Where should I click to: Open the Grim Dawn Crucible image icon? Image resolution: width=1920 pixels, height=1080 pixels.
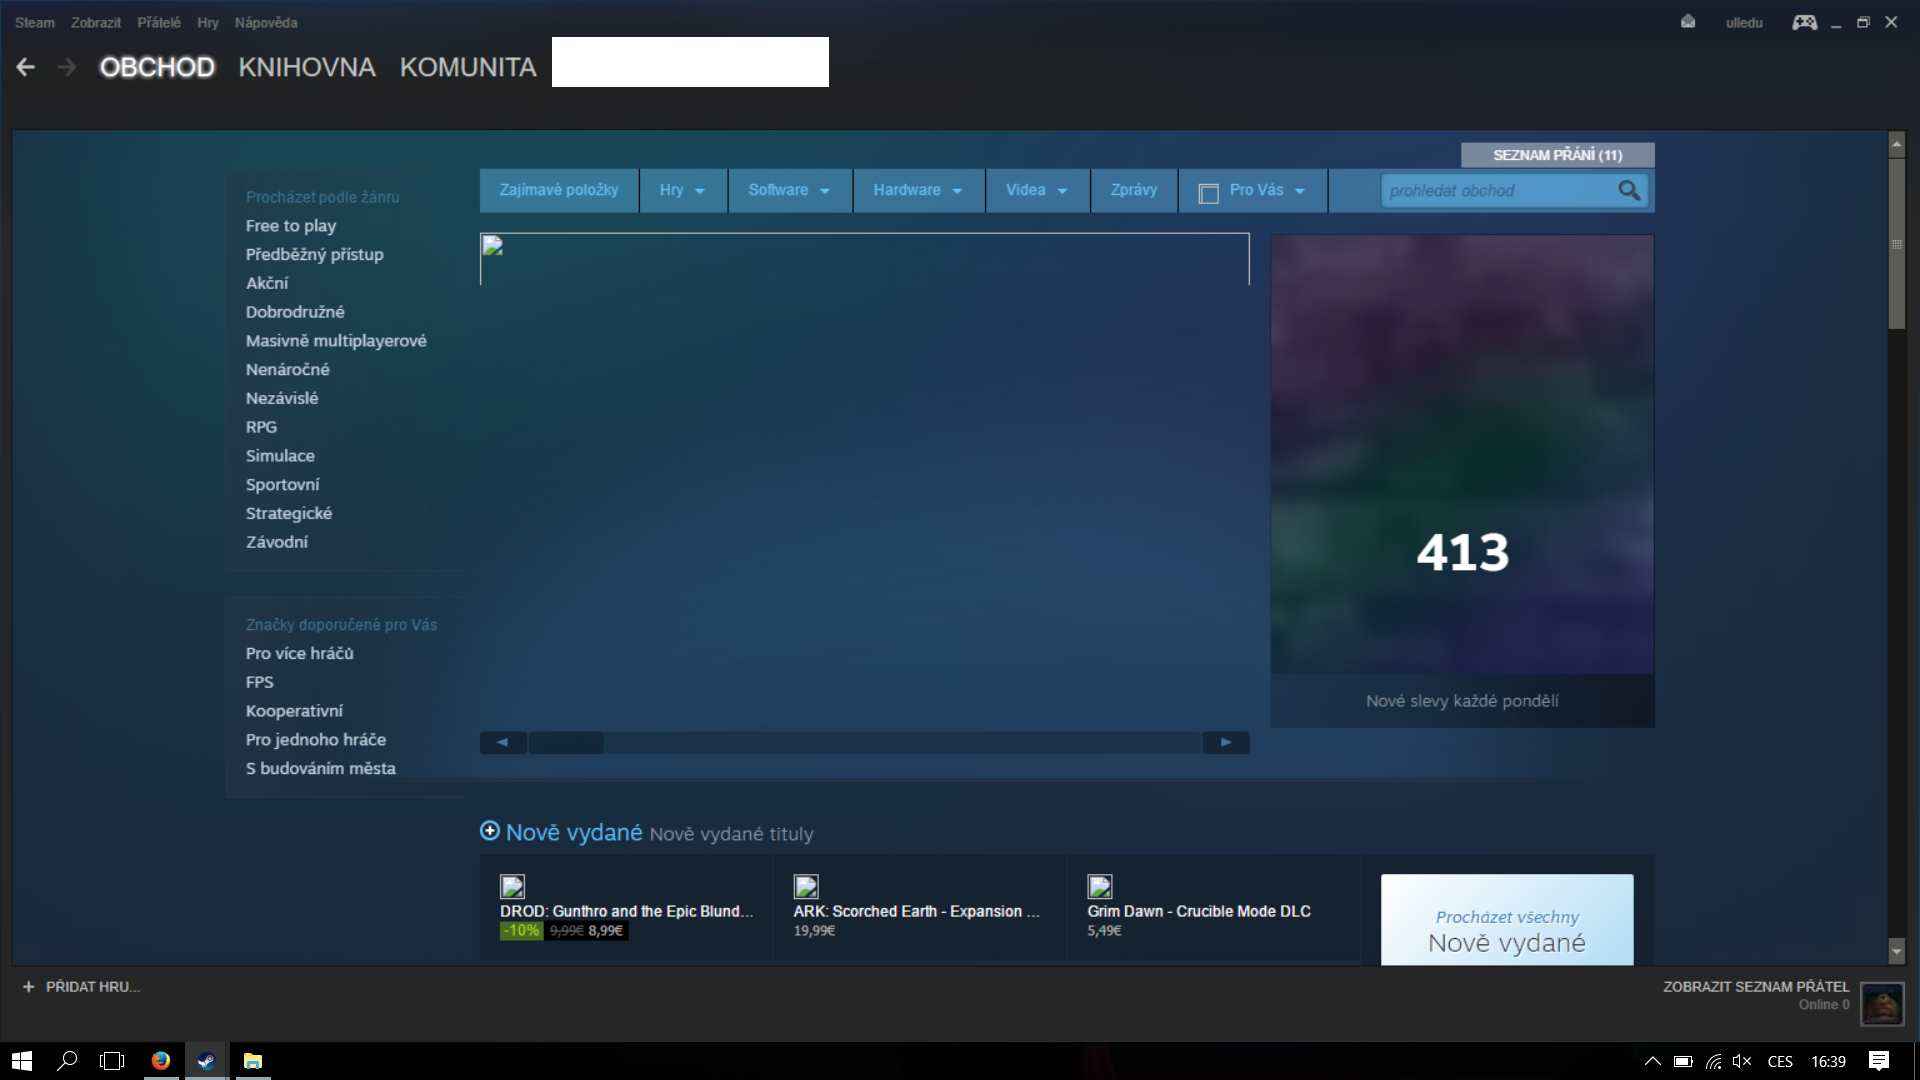click(x=1100, y=886)
